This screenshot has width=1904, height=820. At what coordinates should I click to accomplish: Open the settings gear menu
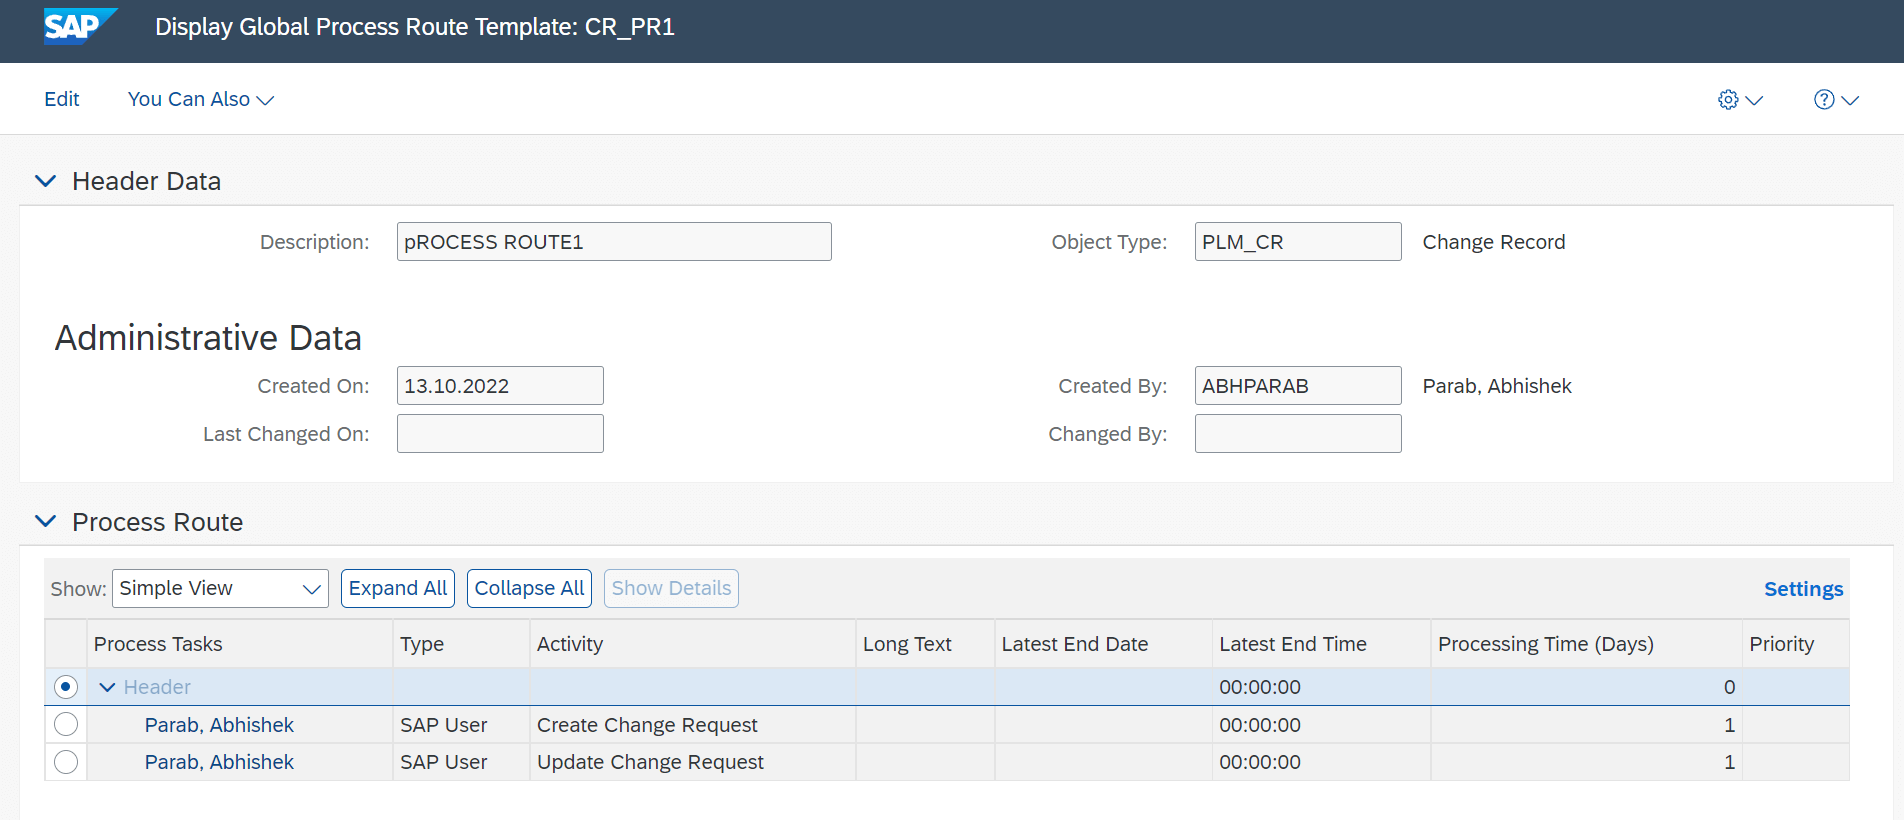[x=1740, y=100]
